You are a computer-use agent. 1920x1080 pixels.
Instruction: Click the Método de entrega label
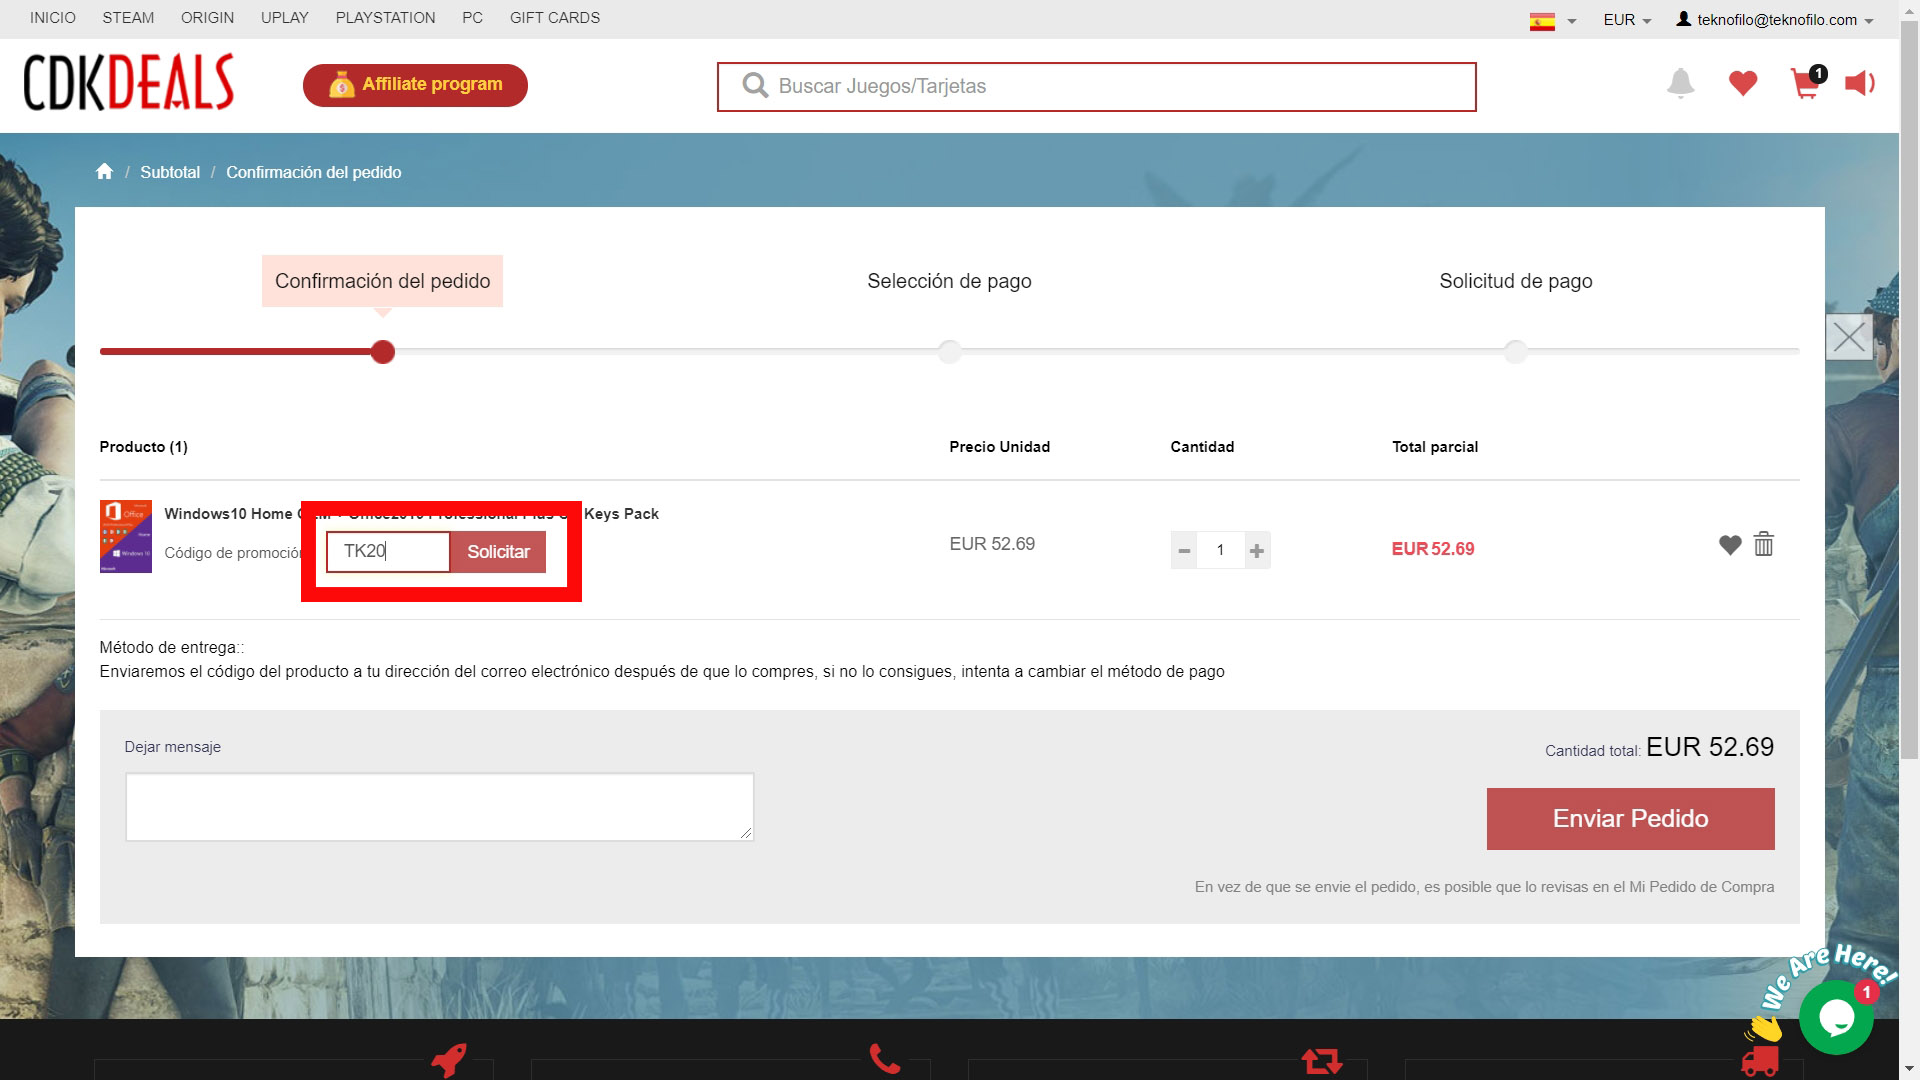point(171,647)
